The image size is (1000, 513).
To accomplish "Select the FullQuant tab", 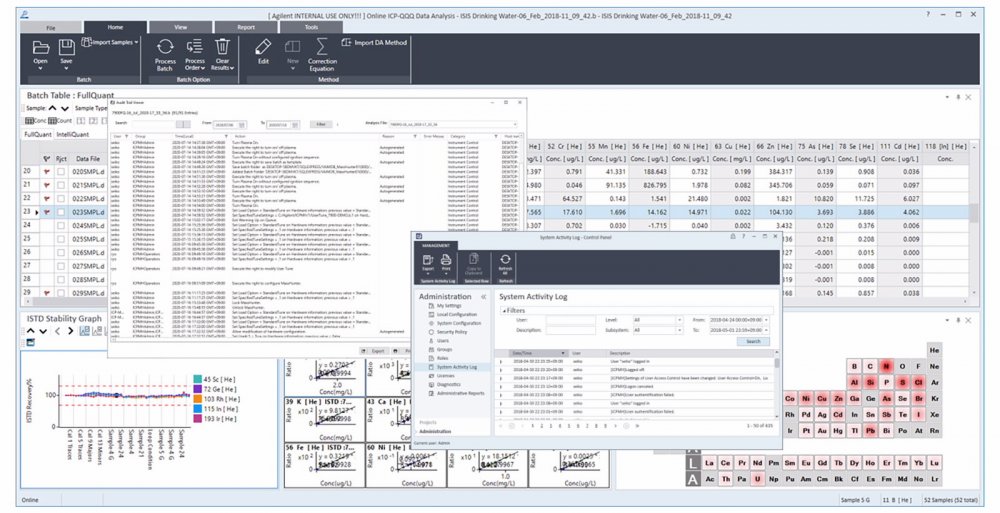I will pyautogui.click(x=38, y=135).
